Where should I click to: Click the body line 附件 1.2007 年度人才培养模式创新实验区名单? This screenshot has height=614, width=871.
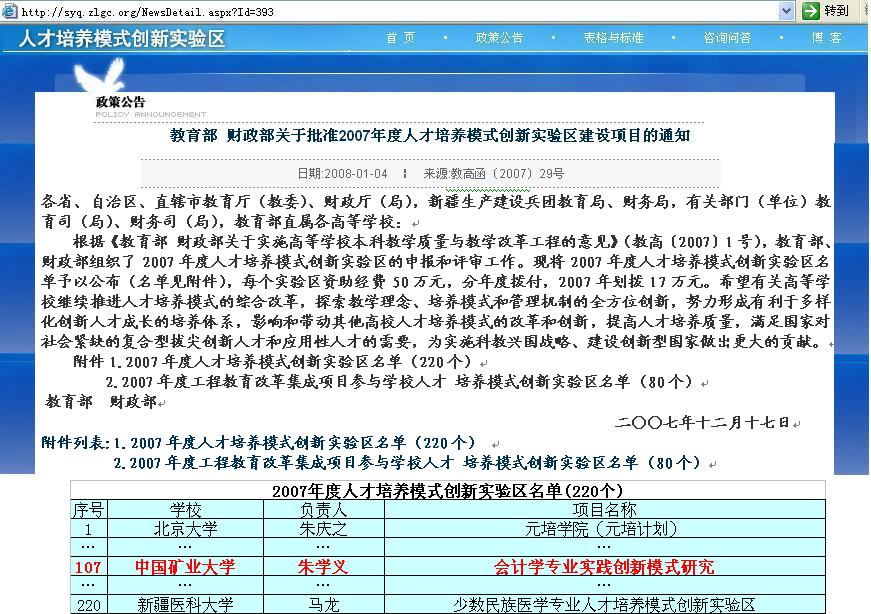tap(272, 362)
